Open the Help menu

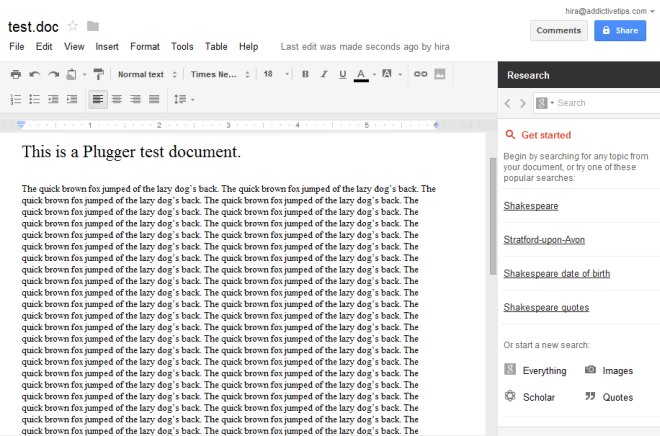click(x=249, y=47)
